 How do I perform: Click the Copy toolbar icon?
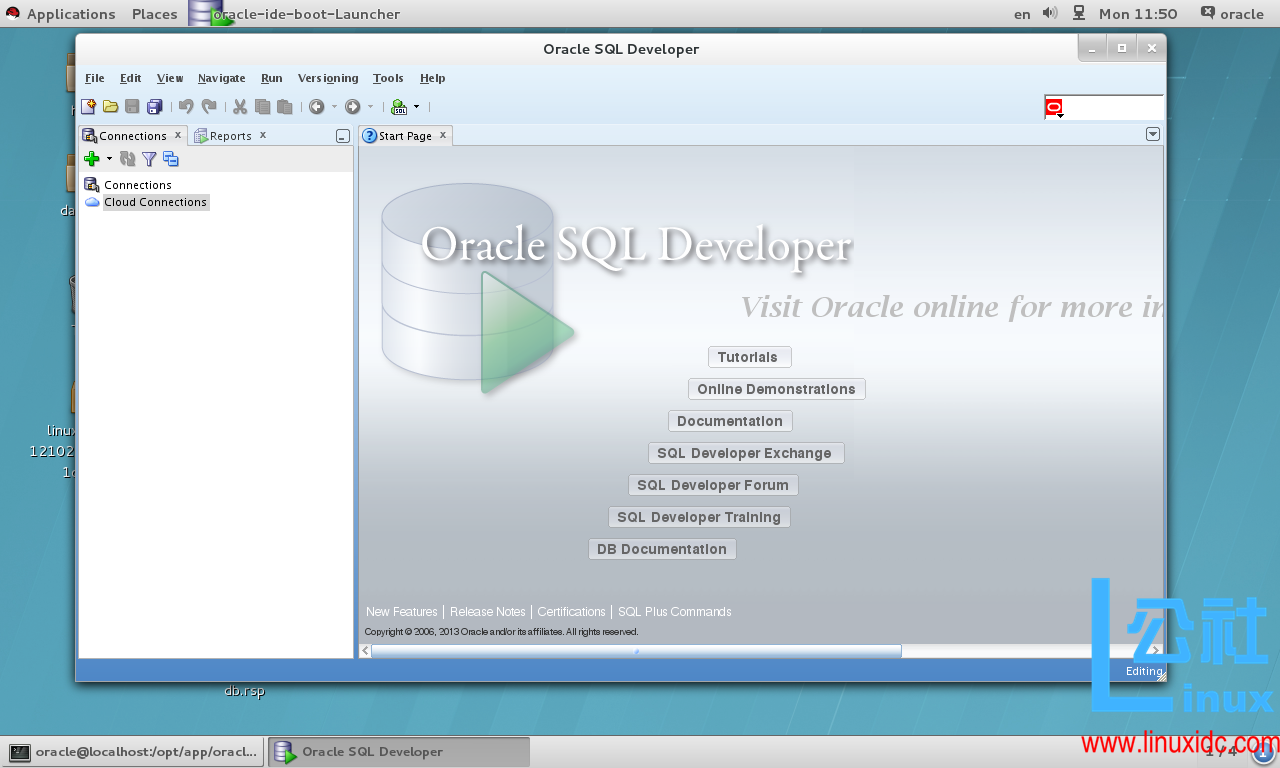coord(263,107)
